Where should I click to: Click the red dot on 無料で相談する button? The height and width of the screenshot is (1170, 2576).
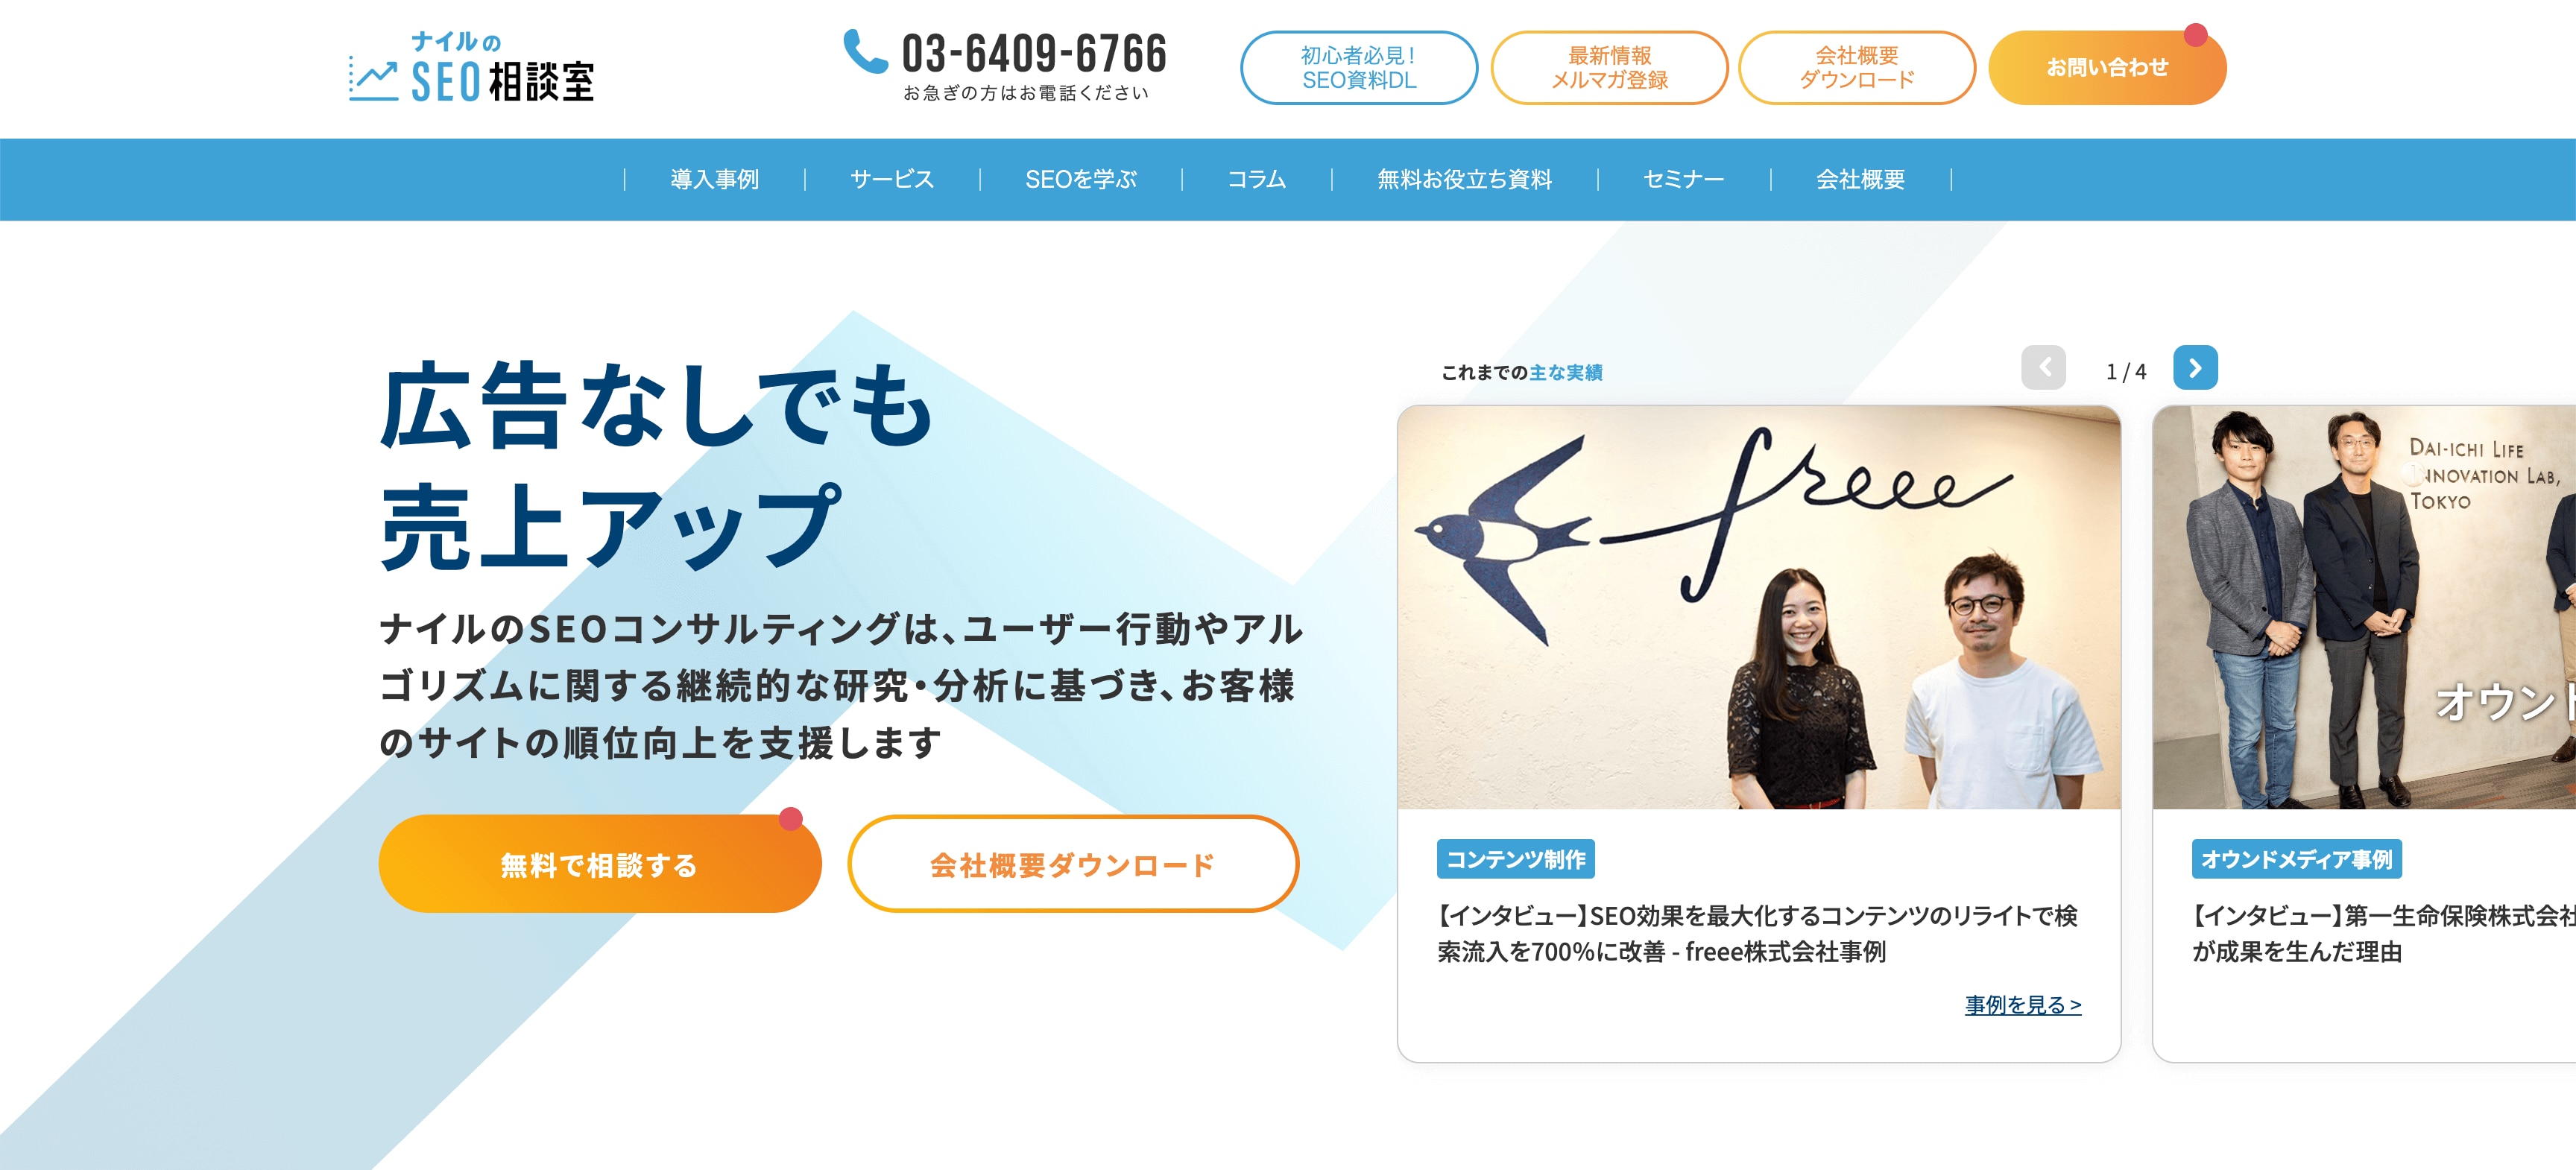(791, 819)
